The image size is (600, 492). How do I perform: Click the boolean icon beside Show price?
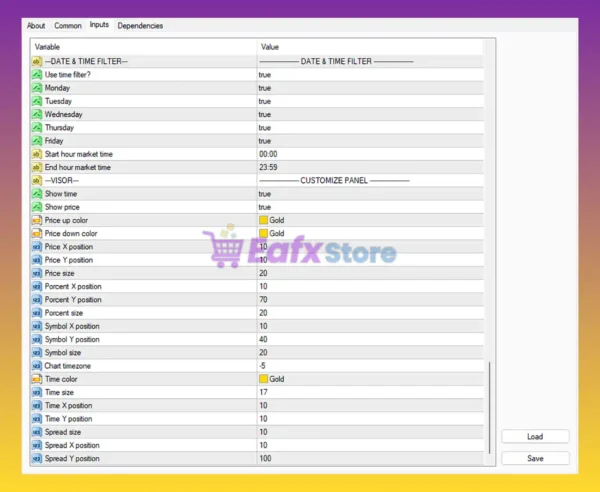pos(37,207)
